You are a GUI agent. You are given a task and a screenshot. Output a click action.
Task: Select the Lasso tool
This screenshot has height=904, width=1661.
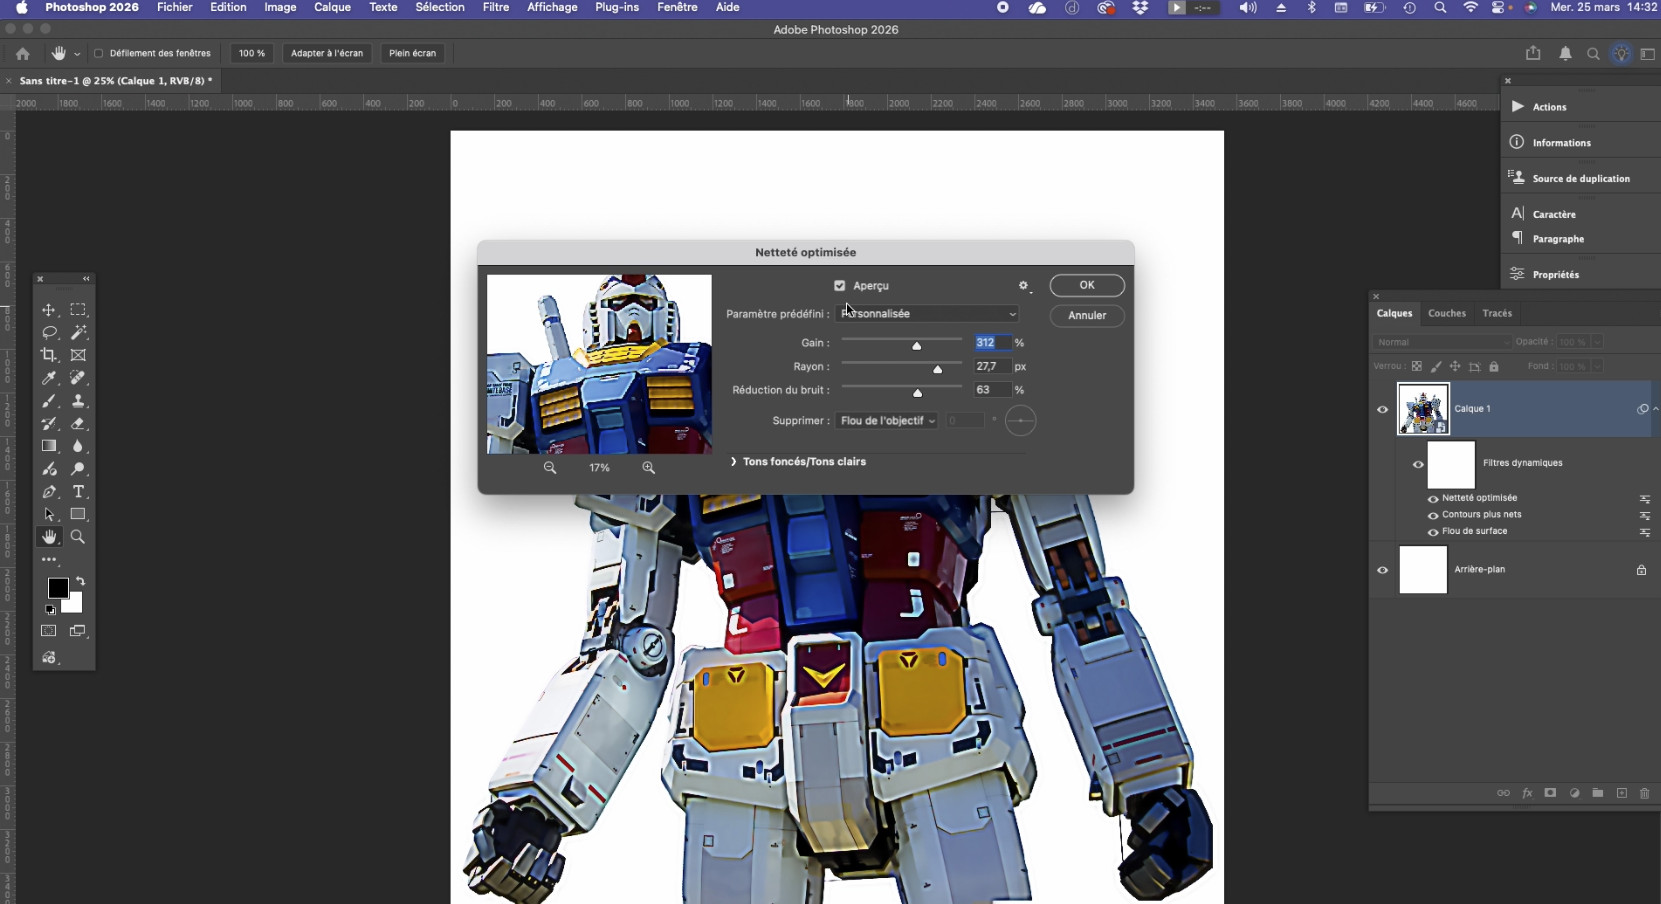click(48, 332)
